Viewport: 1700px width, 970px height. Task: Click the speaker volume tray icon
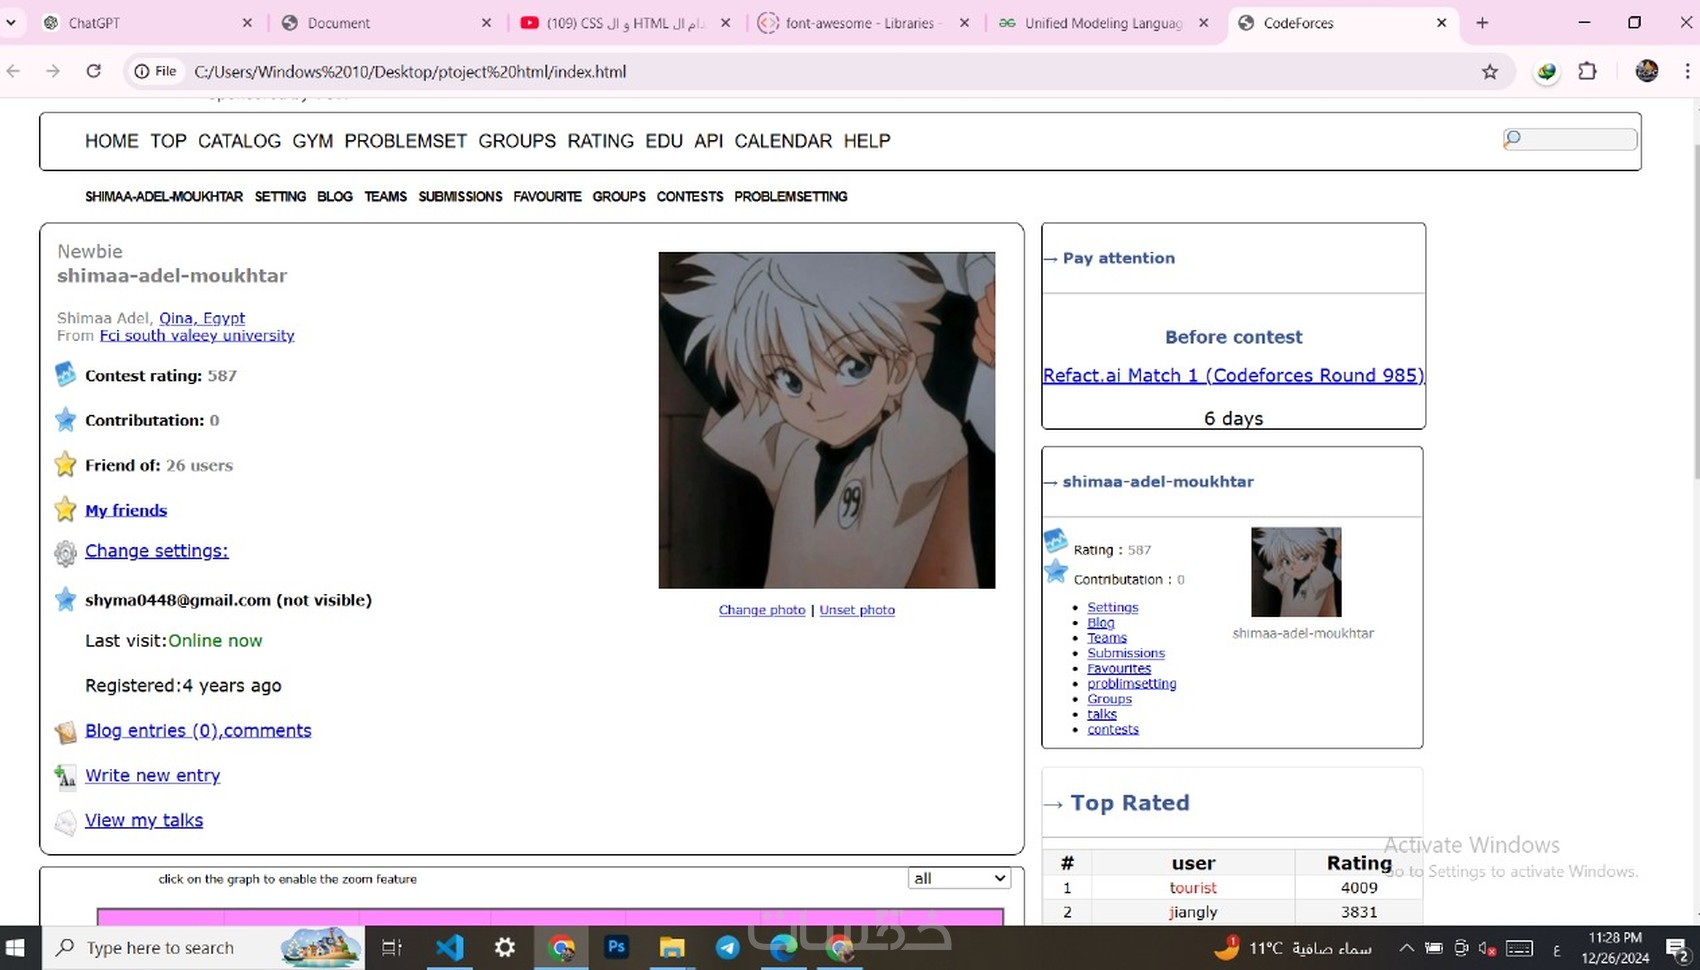tap(1487, 948)
